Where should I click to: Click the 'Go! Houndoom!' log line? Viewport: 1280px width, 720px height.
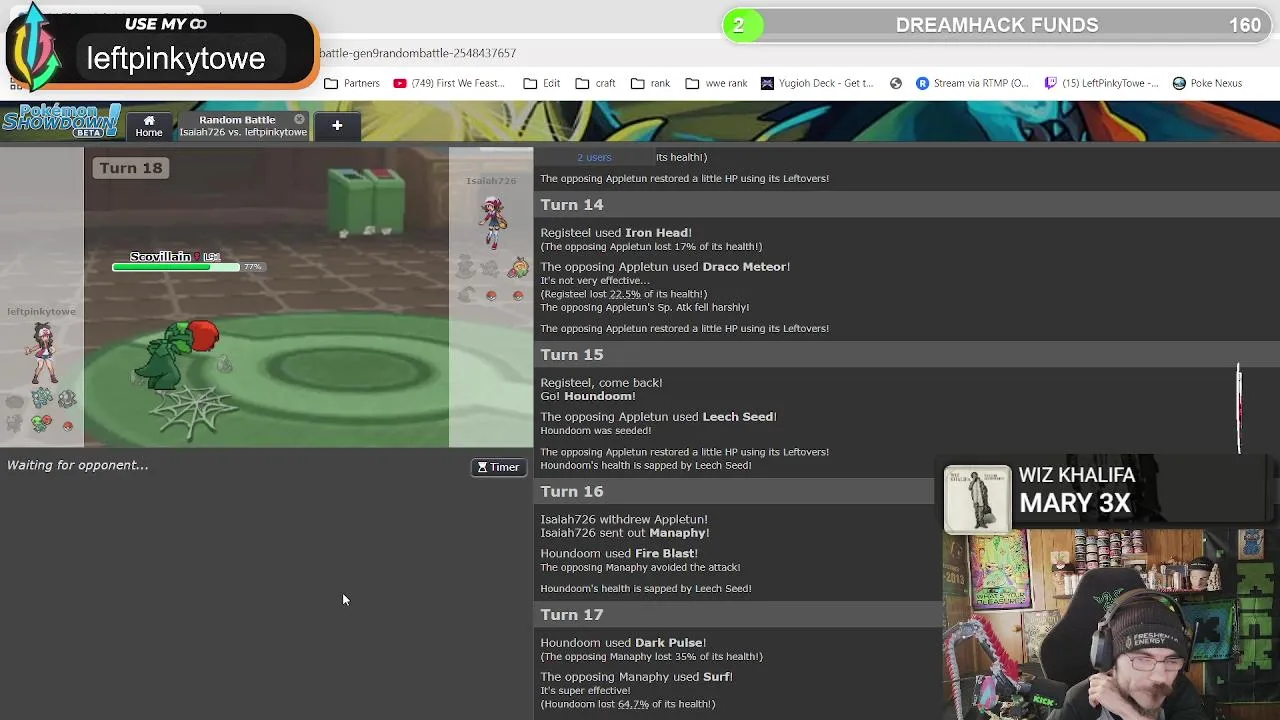pyautogui.click(x=588, y=396)
